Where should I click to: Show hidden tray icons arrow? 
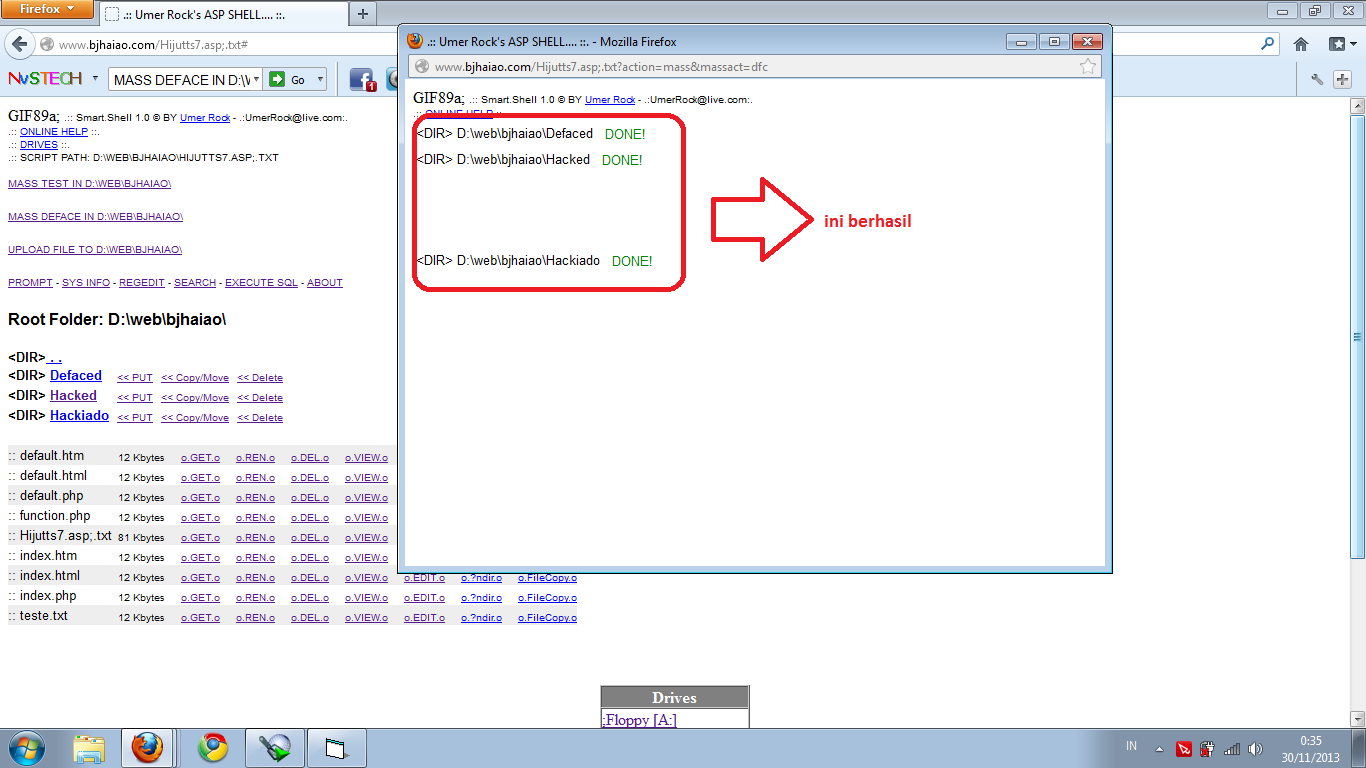tap(1159, 749)
